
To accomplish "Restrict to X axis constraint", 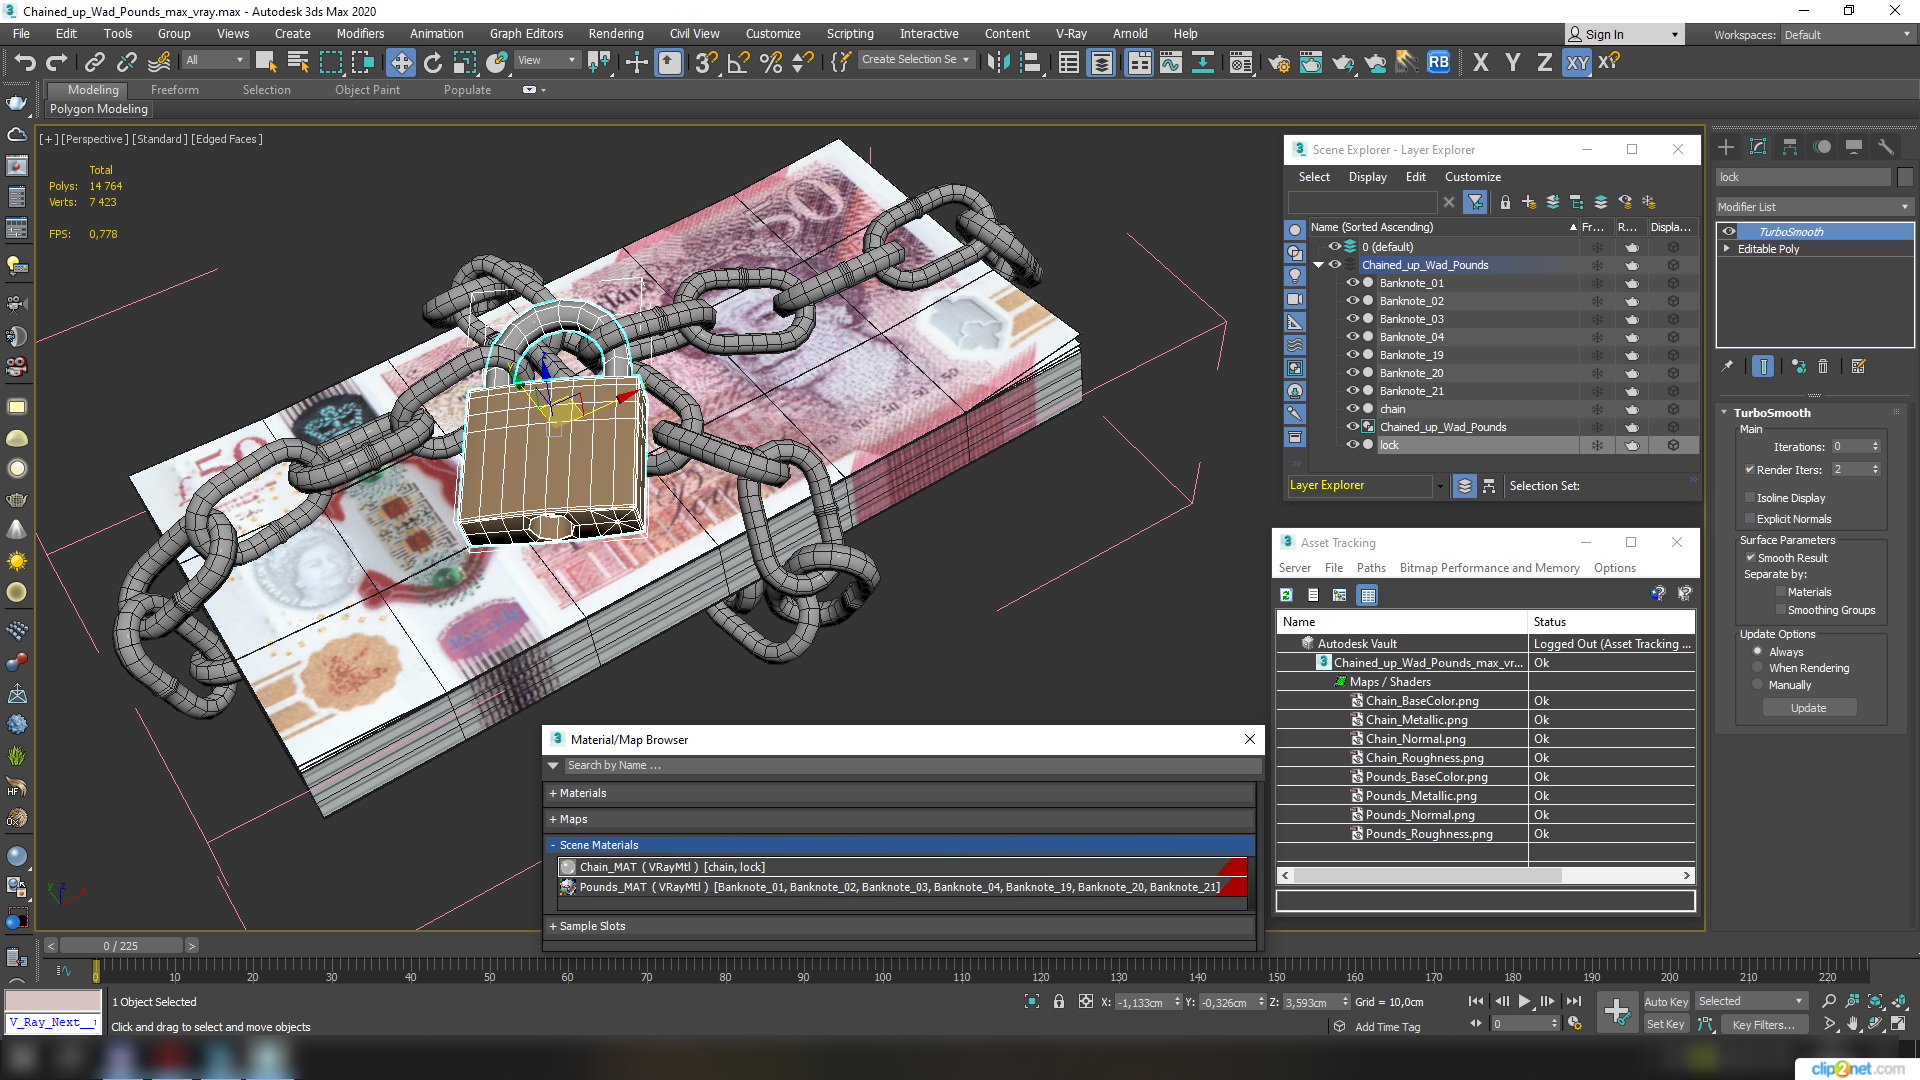I will point(1480,62).
